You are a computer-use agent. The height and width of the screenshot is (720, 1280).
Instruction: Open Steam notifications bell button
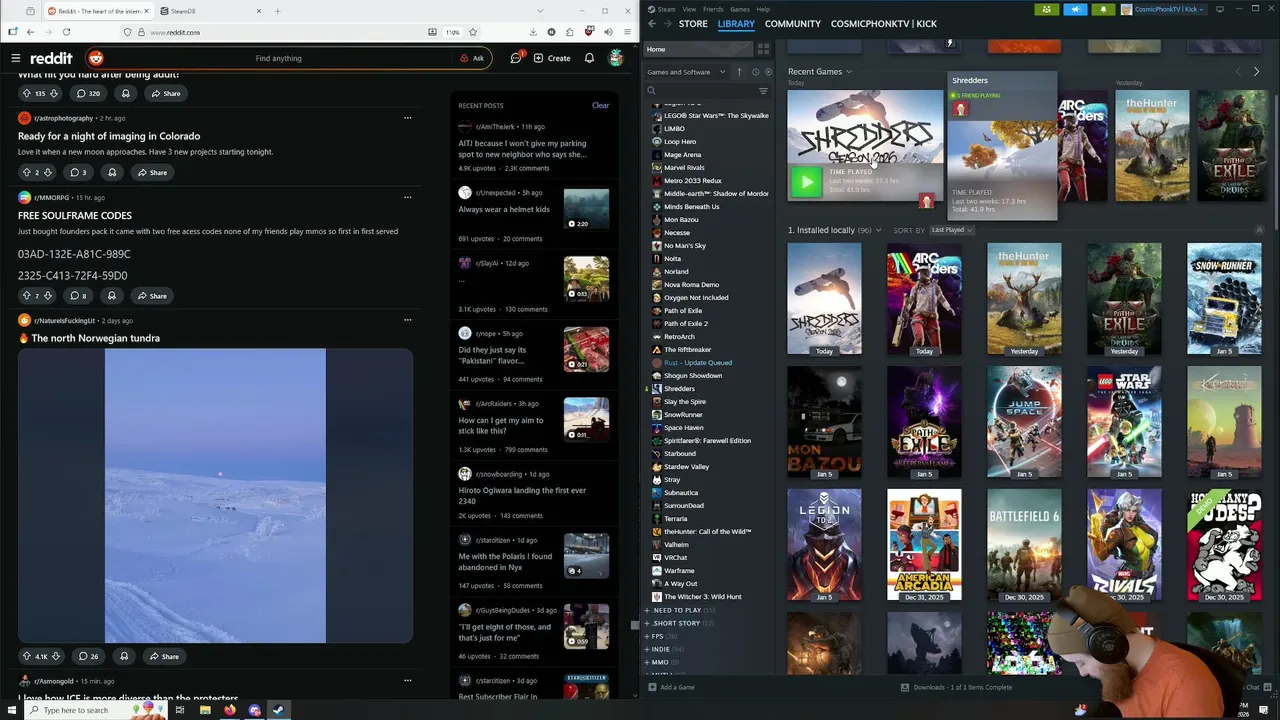pos(1104,9)
